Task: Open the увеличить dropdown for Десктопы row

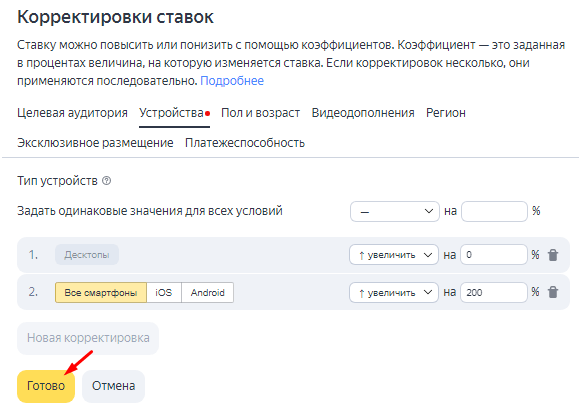Action: [394, 255]
